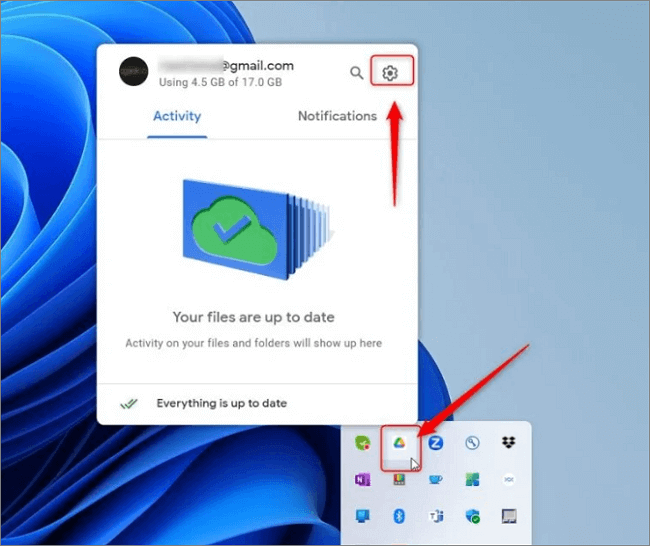Click the 'Everything is up to date' status

[x=222, y=403]
